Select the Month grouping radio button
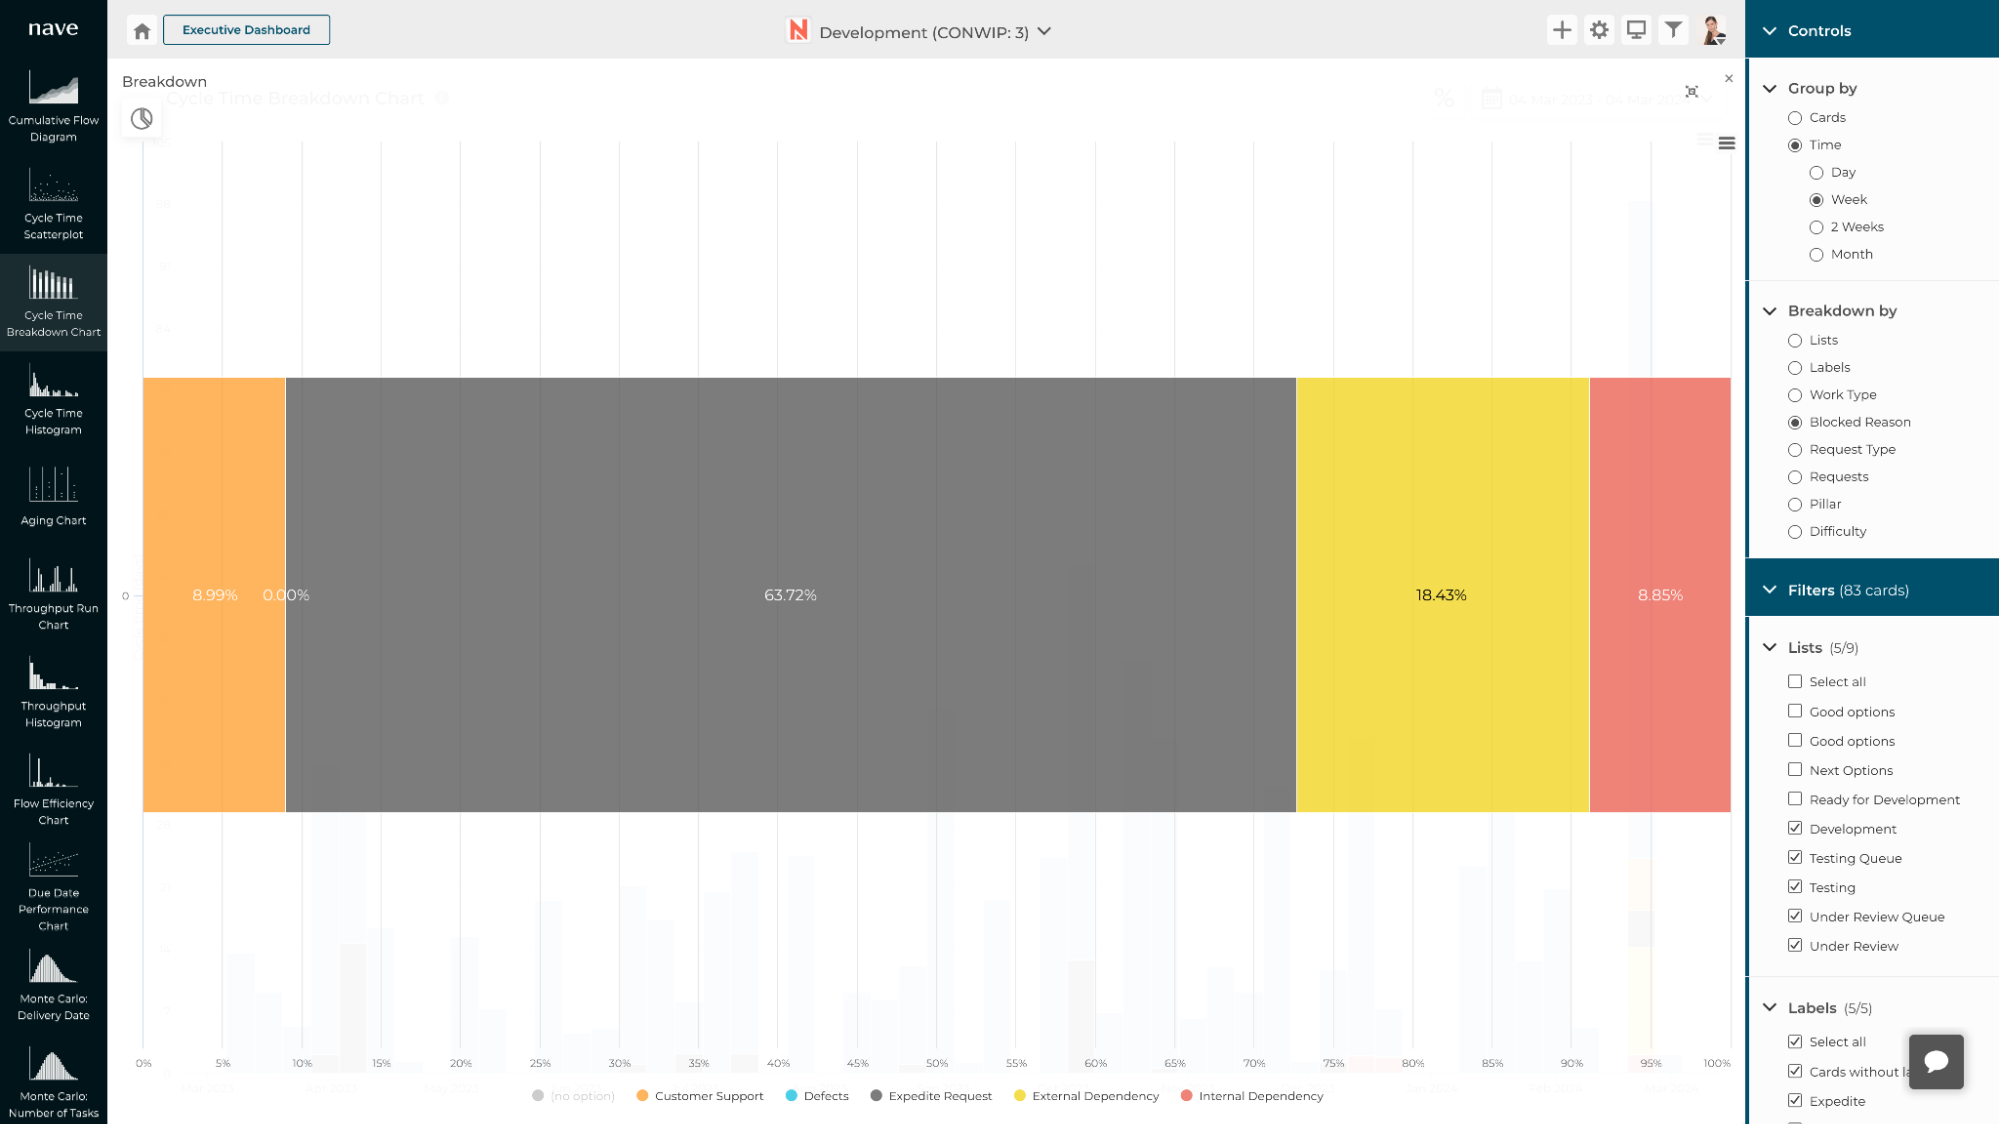The height and width of the screenshot is (1125, 1999). point(1816,255)
